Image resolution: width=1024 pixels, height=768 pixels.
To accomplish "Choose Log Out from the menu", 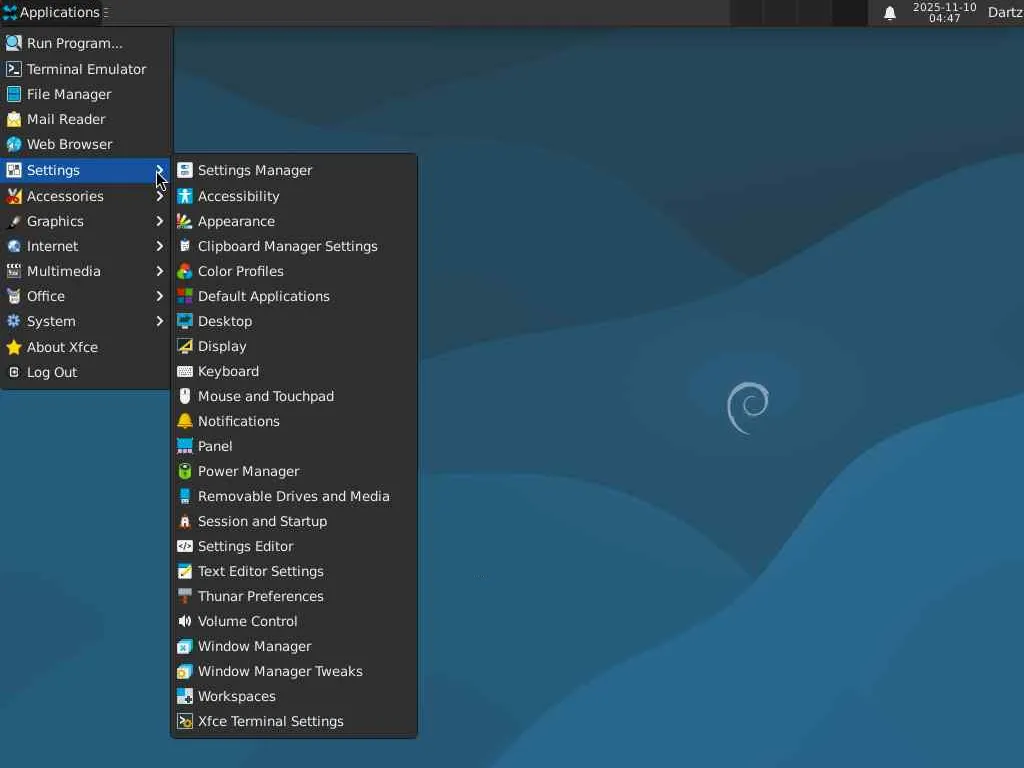I will click(86, 372).
